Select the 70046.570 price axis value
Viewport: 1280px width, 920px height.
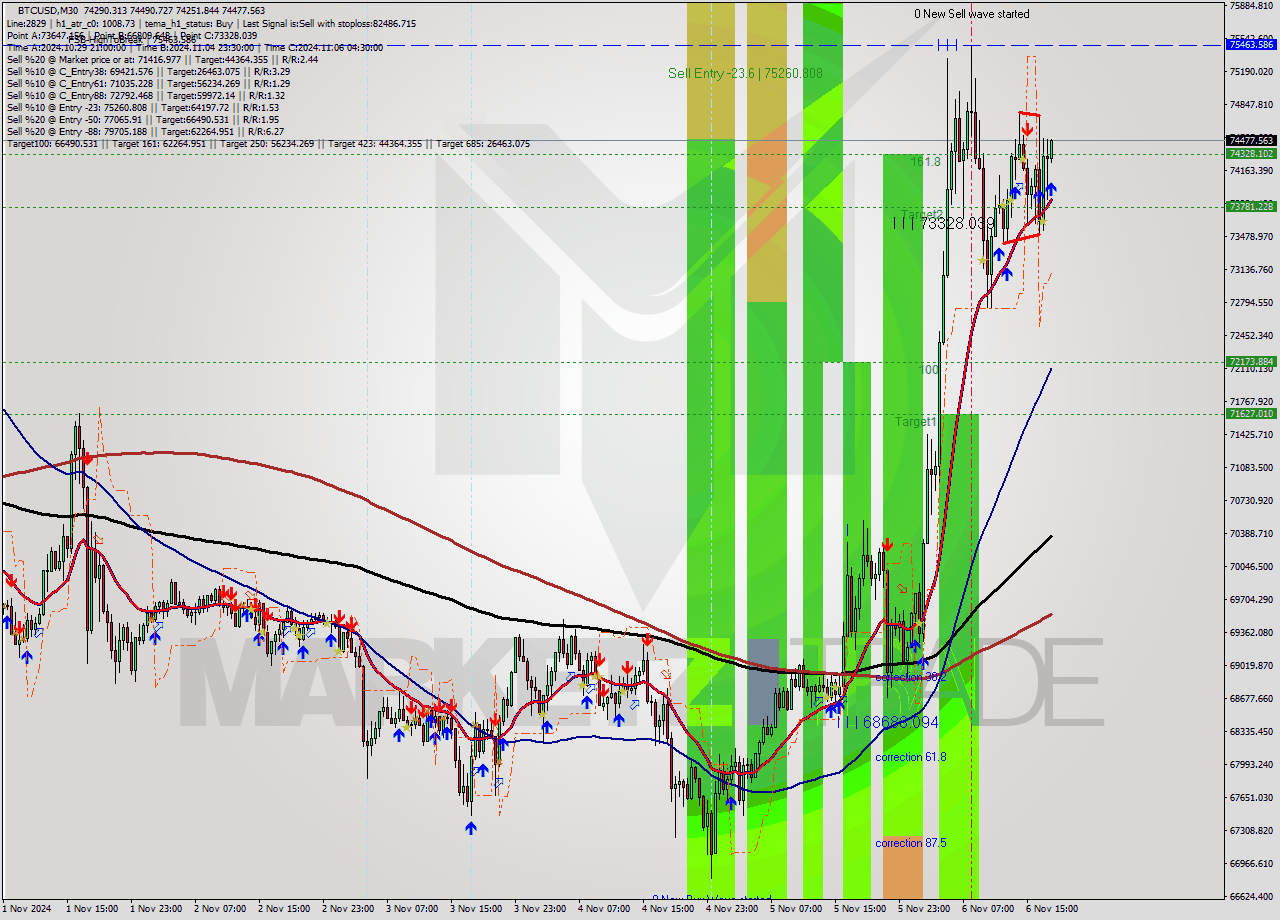tap(1251, 566)
